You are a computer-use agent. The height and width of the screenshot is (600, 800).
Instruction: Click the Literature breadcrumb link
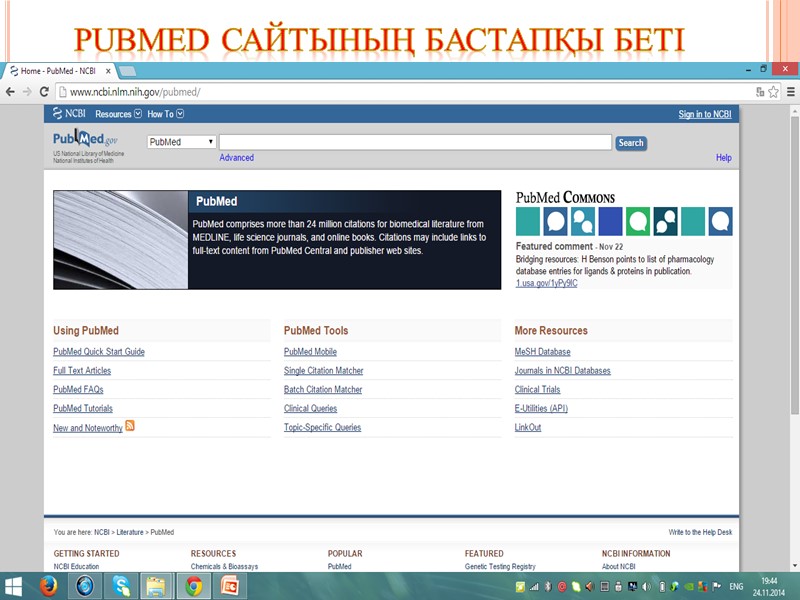(x=130, y=532)
